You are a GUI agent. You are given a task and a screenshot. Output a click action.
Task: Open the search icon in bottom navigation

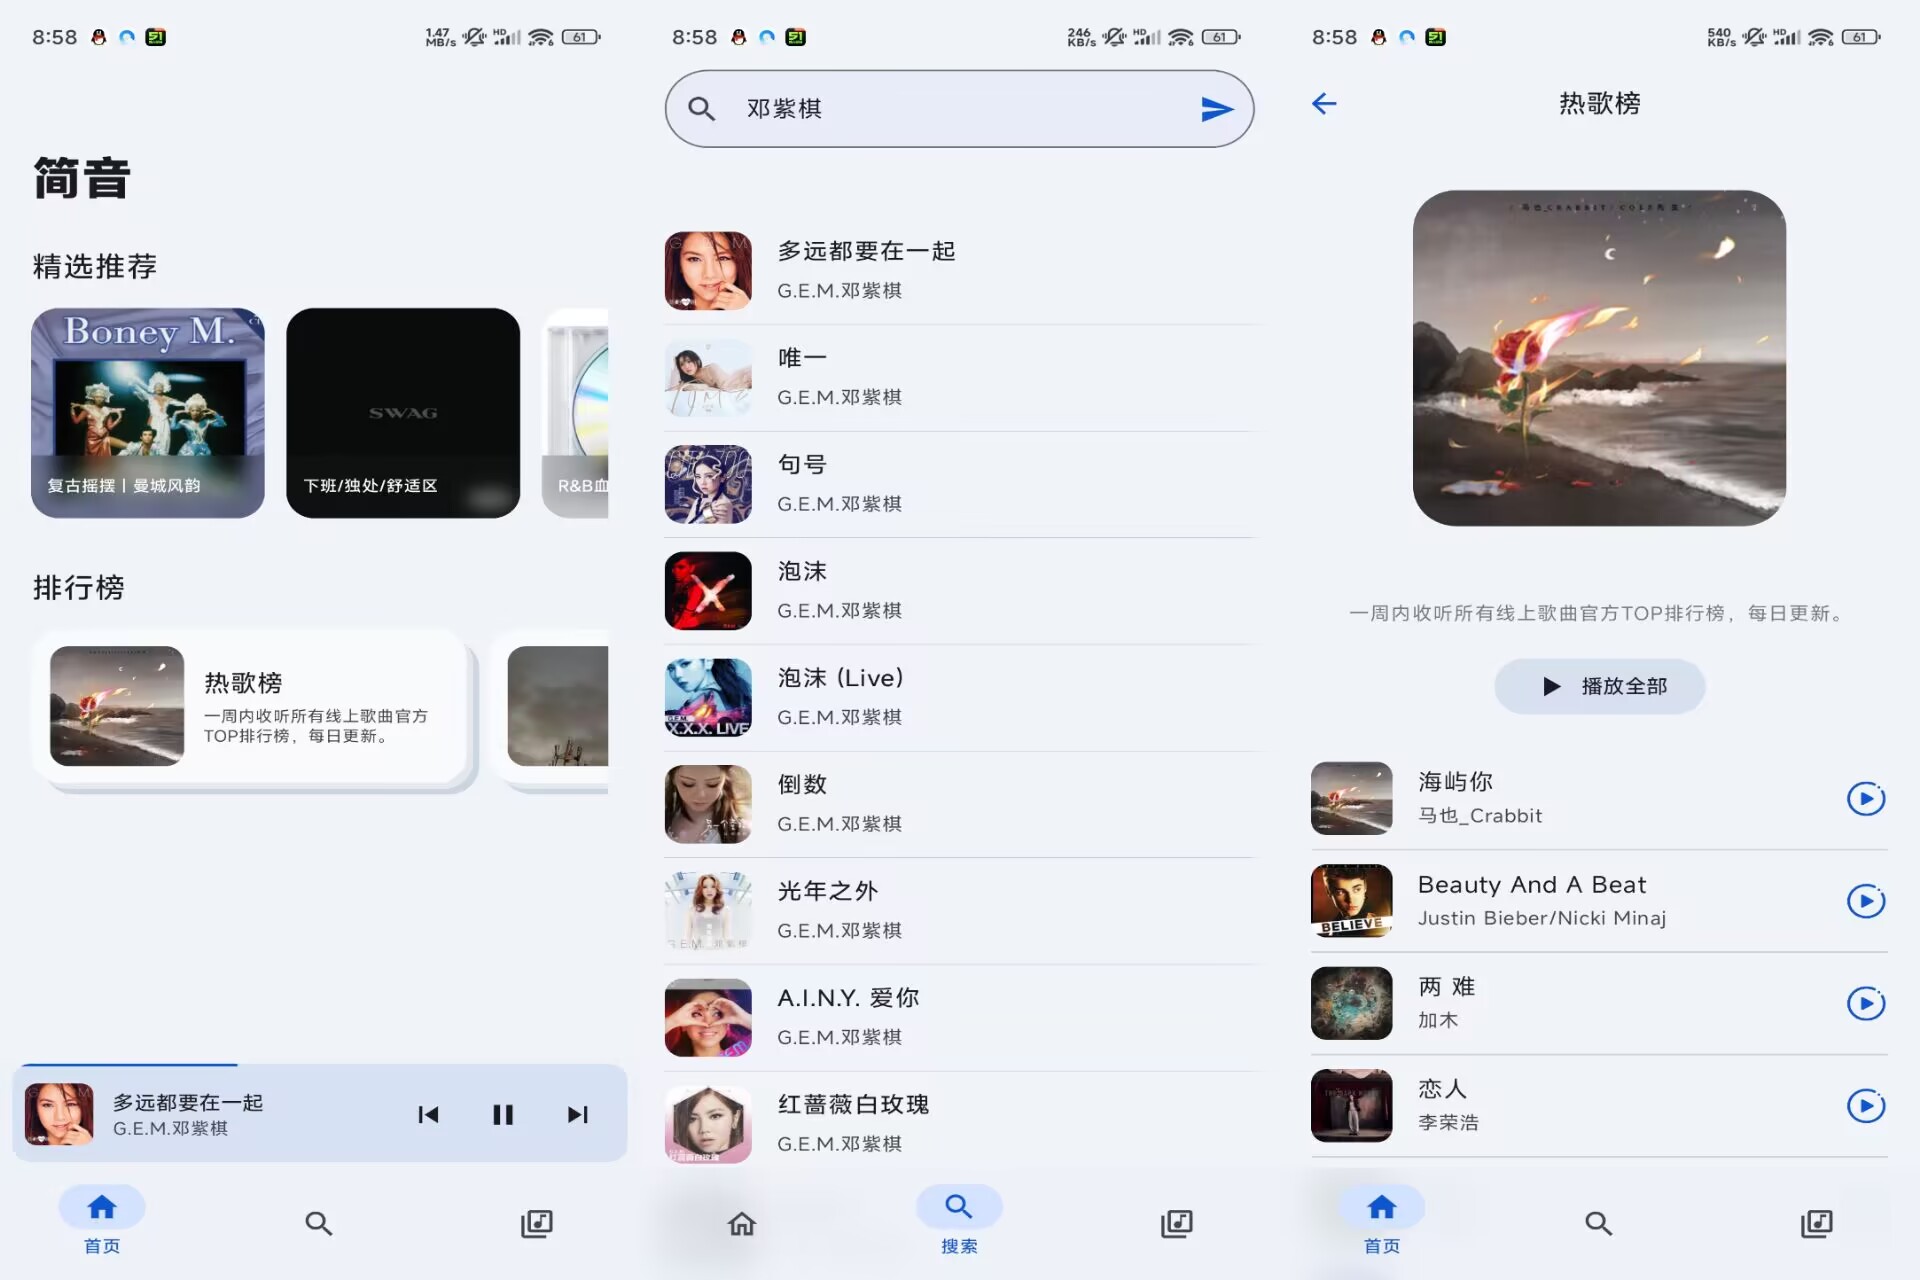pyautogui.click(x=318, y=1223)
